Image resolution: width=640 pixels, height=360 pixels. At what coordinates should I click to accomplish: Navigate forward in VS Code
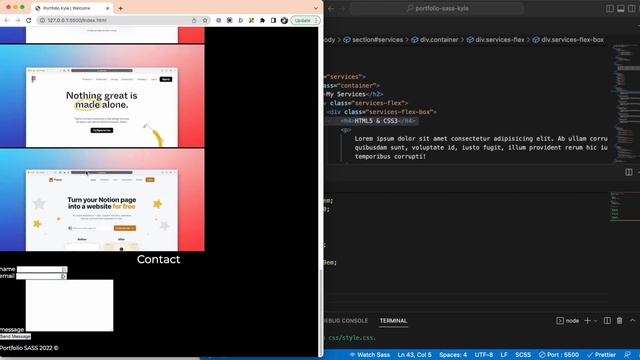click(x=342, y=8)
